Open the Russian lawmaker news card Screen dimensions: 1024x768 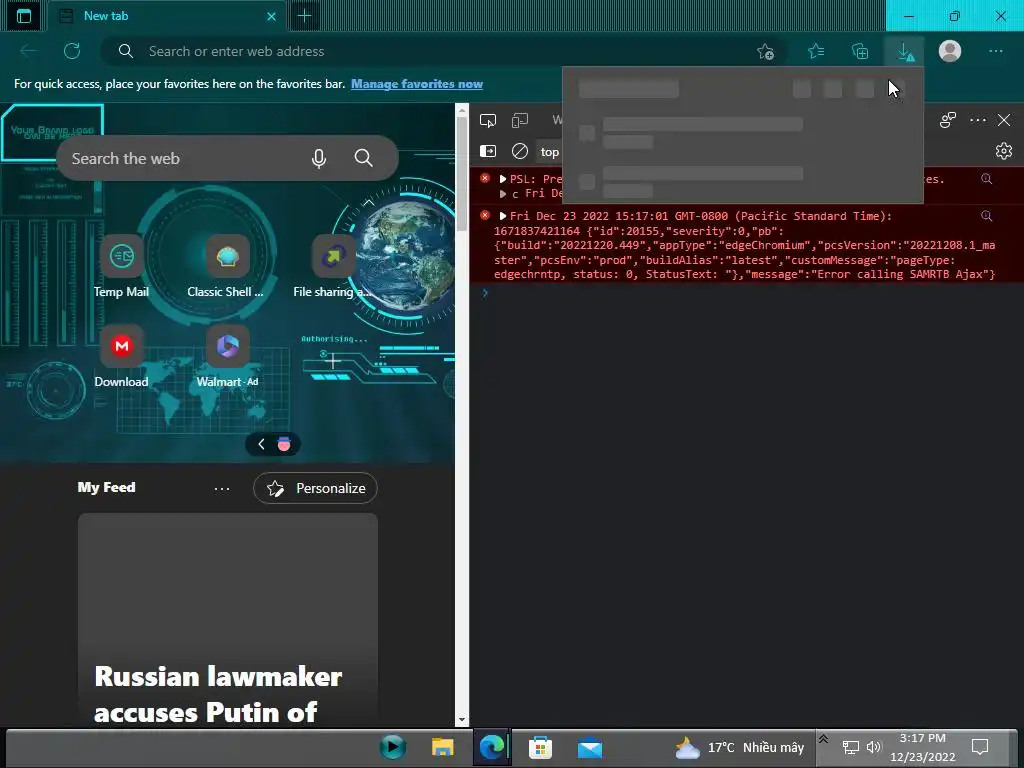[x=227, y=619]
